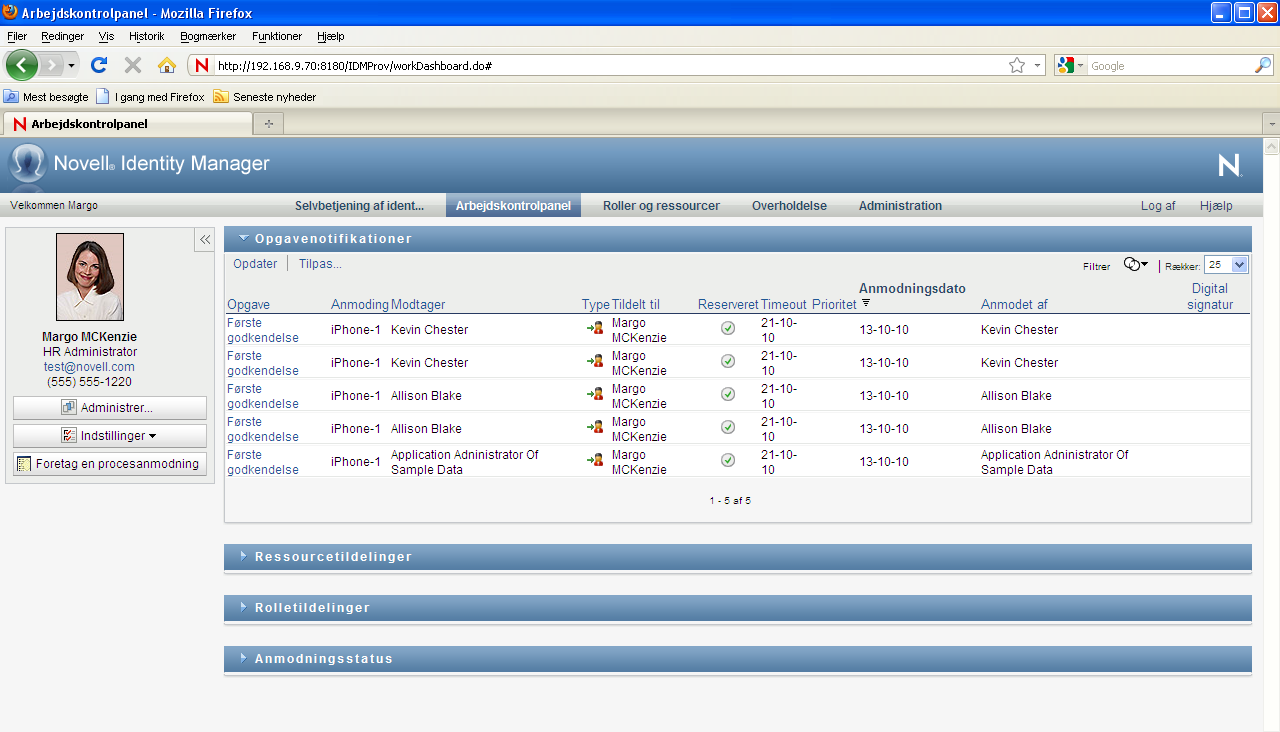
Task: Open the Mest besøgte bookmarks folder
Action: [46, 97]
